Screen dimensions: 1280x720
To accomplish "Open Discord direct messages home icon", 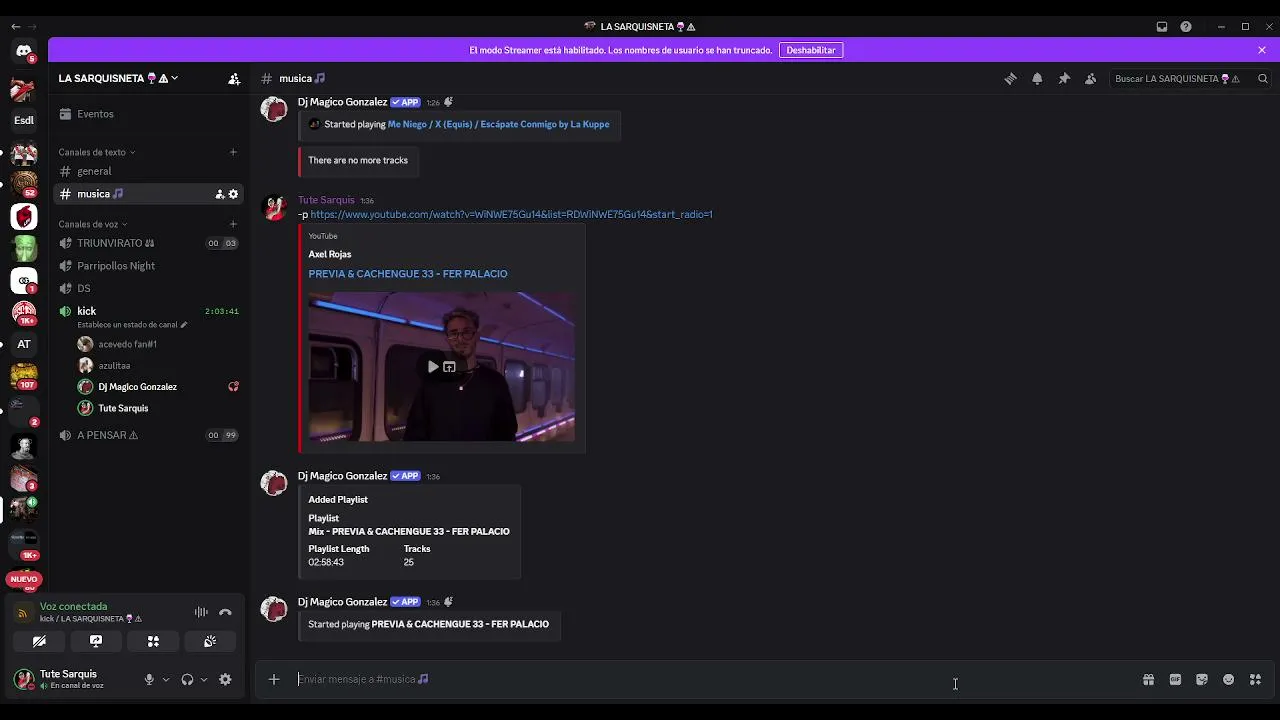I will click(24, 50).
